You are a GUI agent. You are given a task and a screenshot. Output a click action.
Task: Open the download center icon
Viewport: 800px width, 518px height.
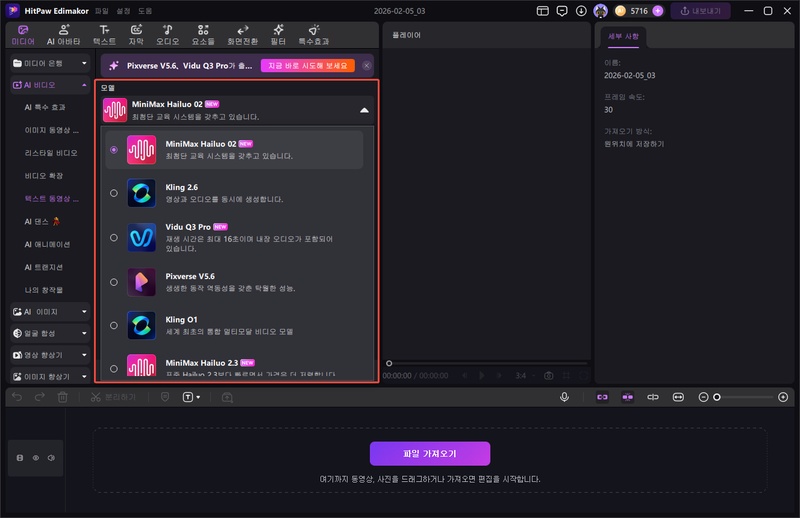581,11
